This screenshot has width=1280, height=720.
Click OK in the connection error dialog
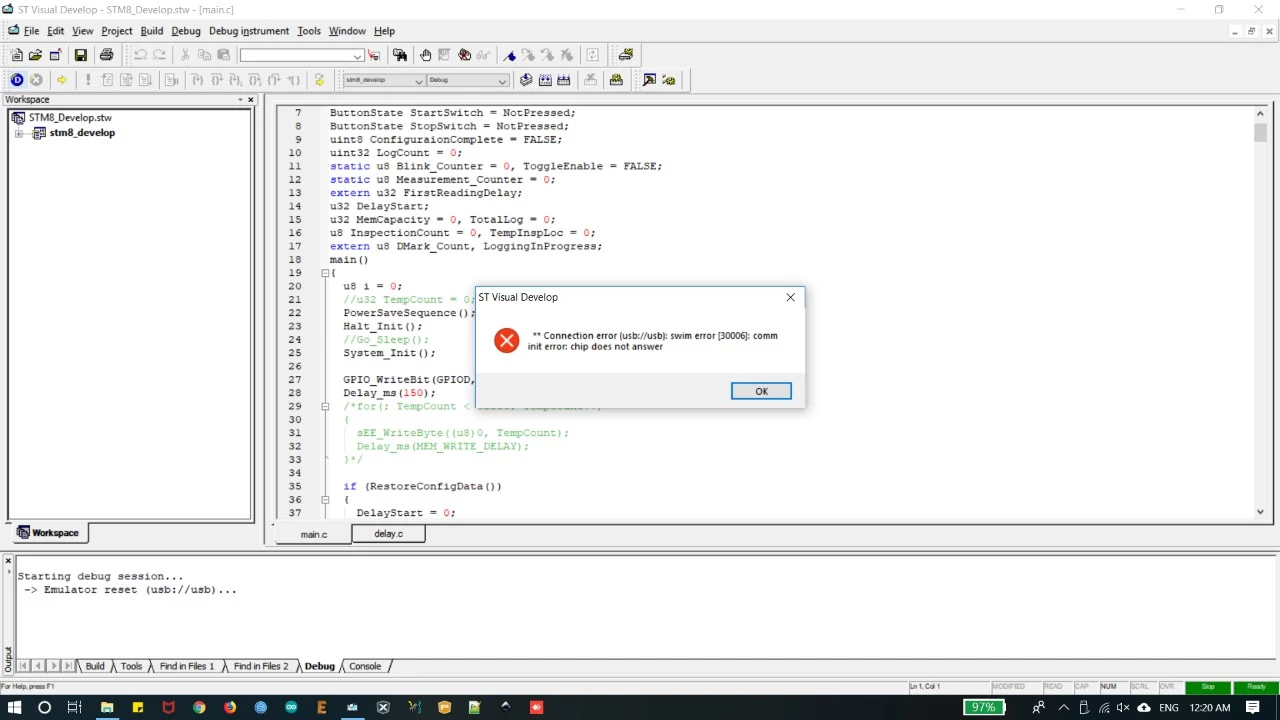coord(761,391)
